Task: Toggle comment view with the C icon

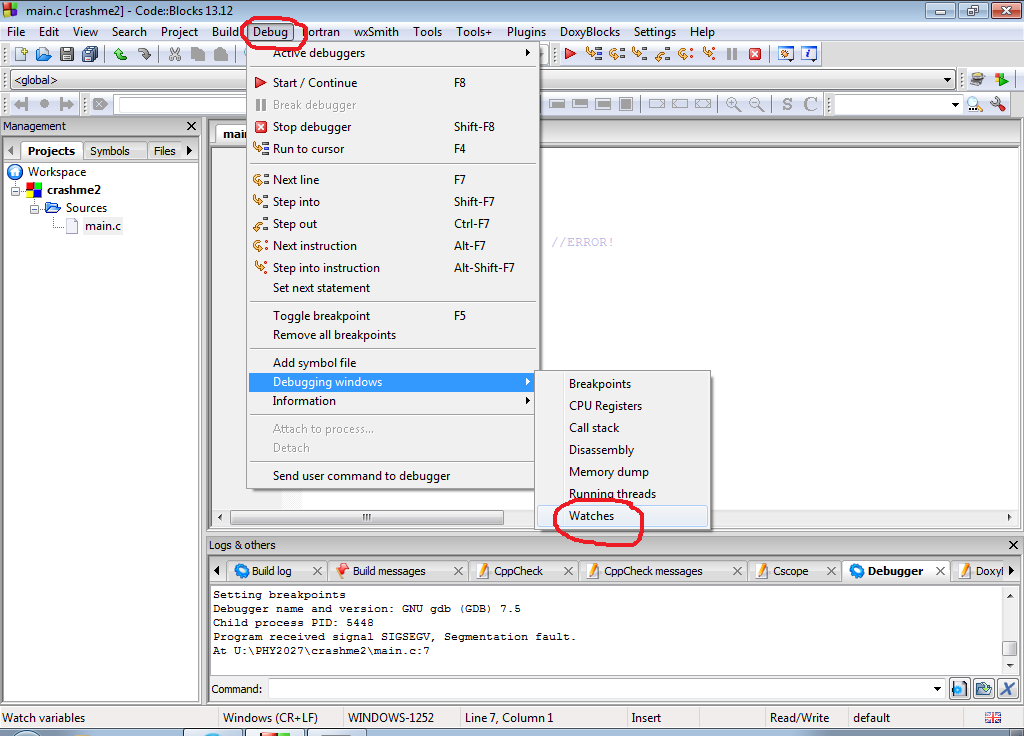Action: tap(810, 104)
